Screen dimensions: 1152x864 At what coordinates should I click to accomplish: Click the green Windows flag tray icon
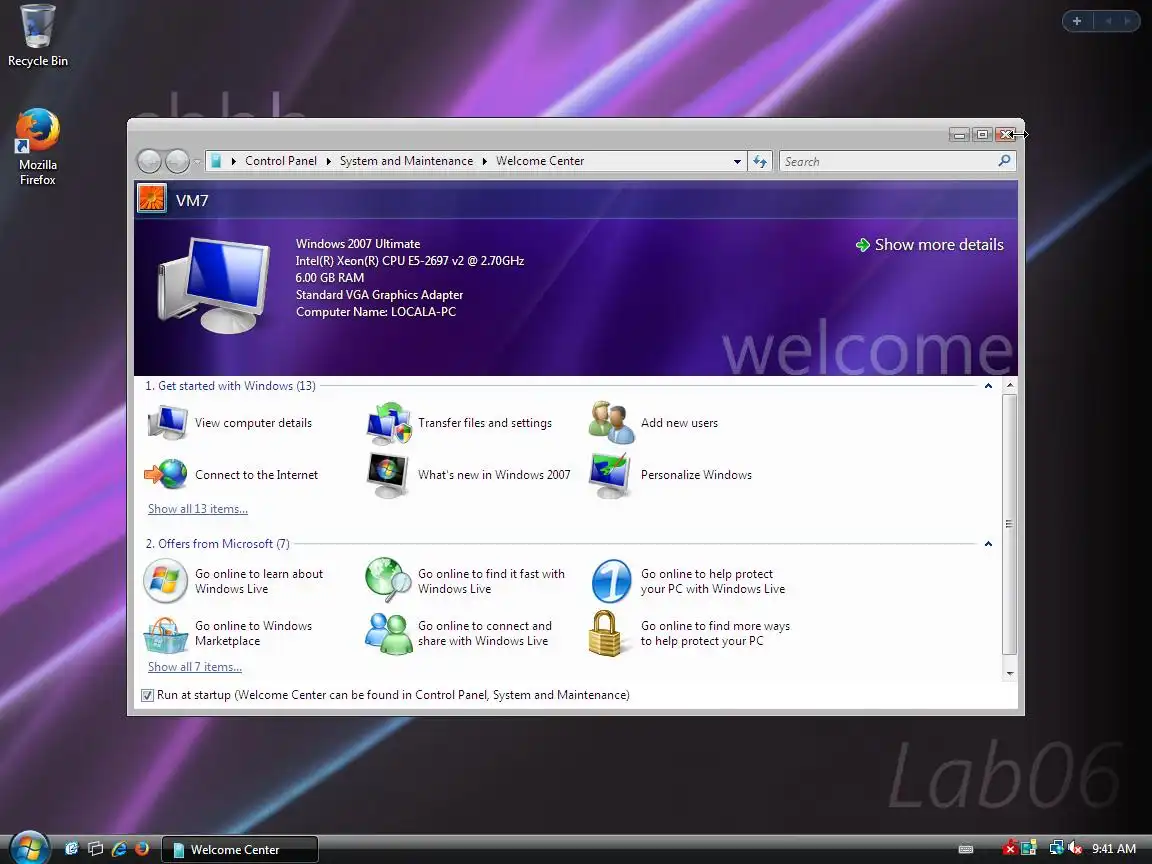pos(1029,849)
